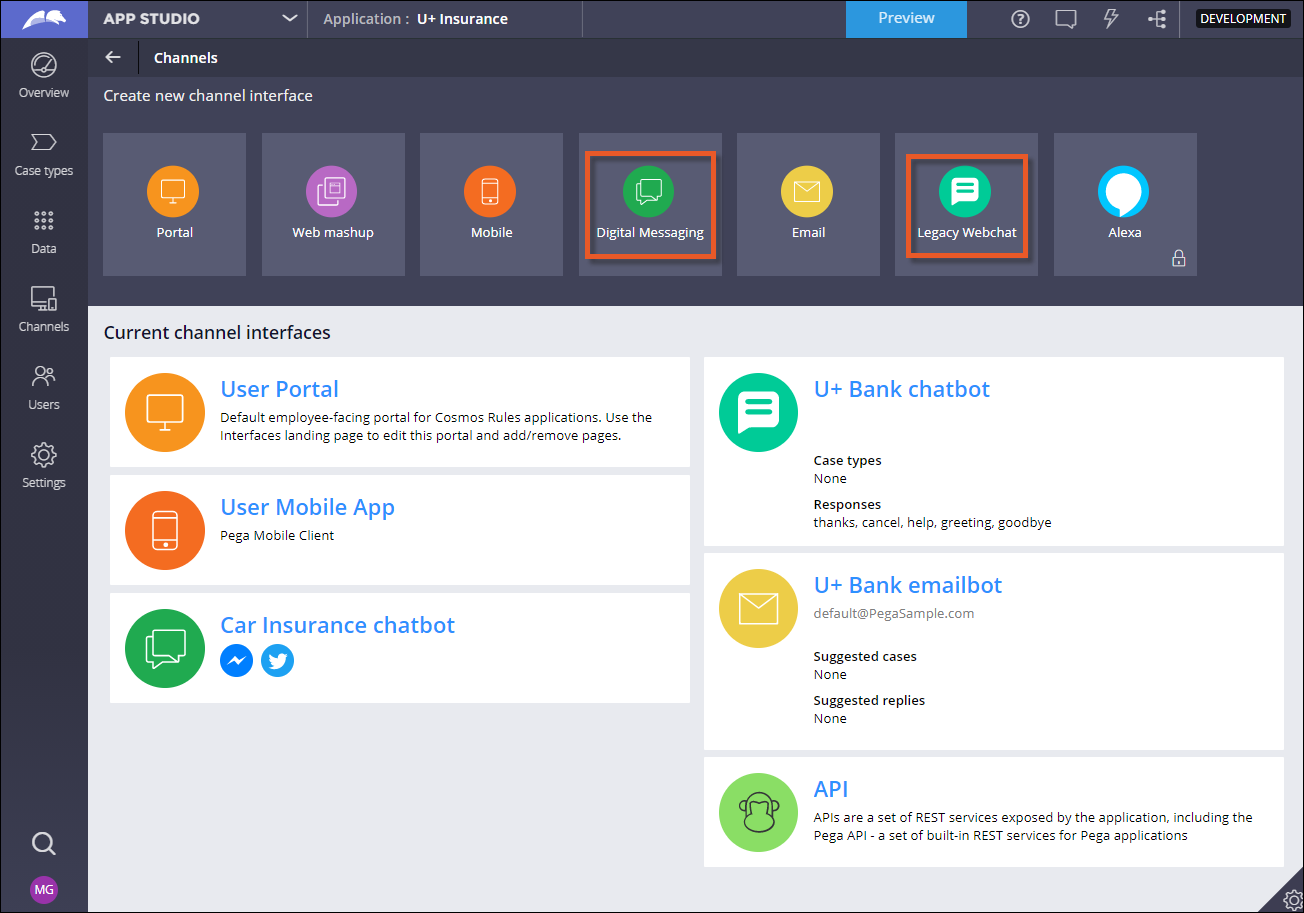Open the gear toggle in bottom-right corner

coord(1289,898)
